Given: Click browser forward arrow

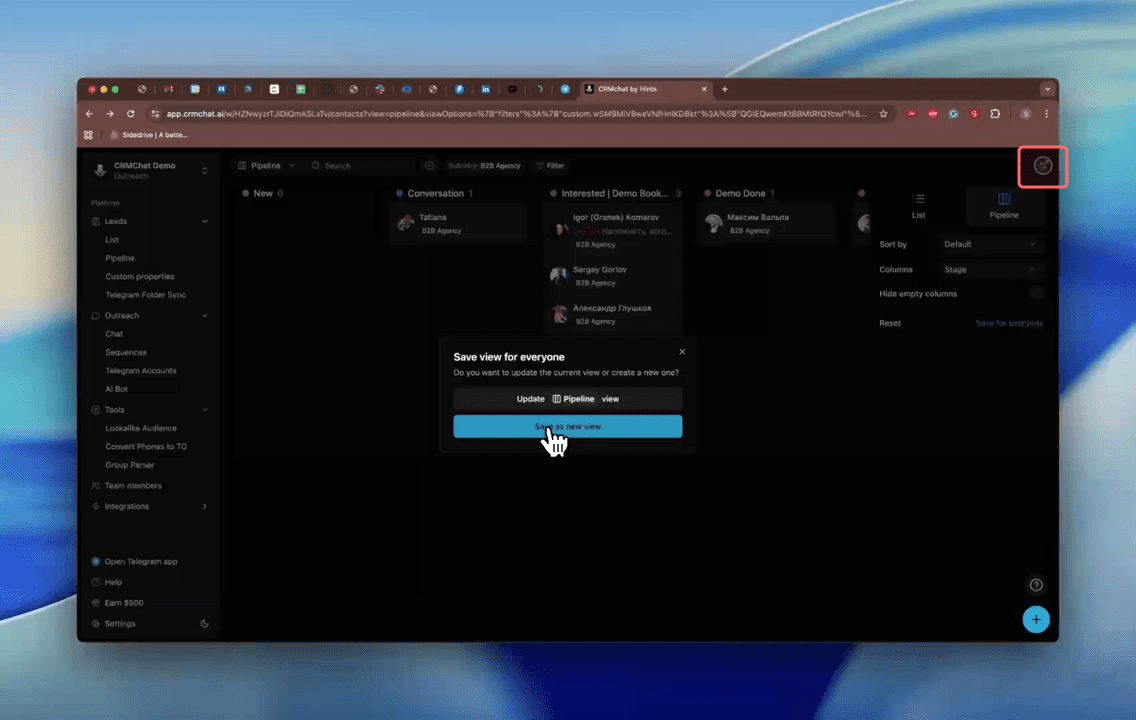Looking at the screenshot, I should (109, 114).
